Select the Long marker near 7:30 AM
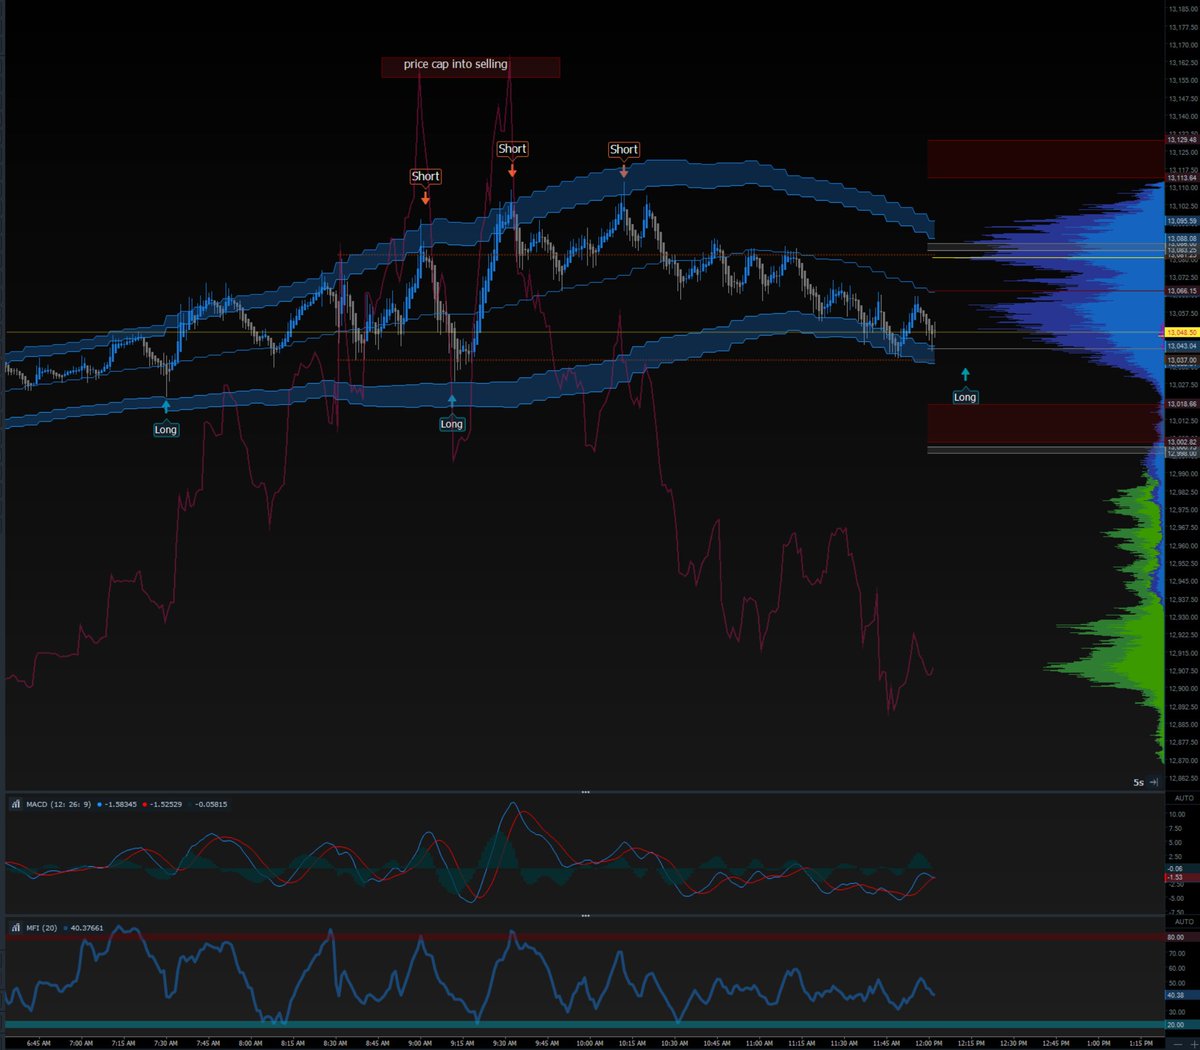The width and height of the screenshot is (1200, 1050). point(166,429)
